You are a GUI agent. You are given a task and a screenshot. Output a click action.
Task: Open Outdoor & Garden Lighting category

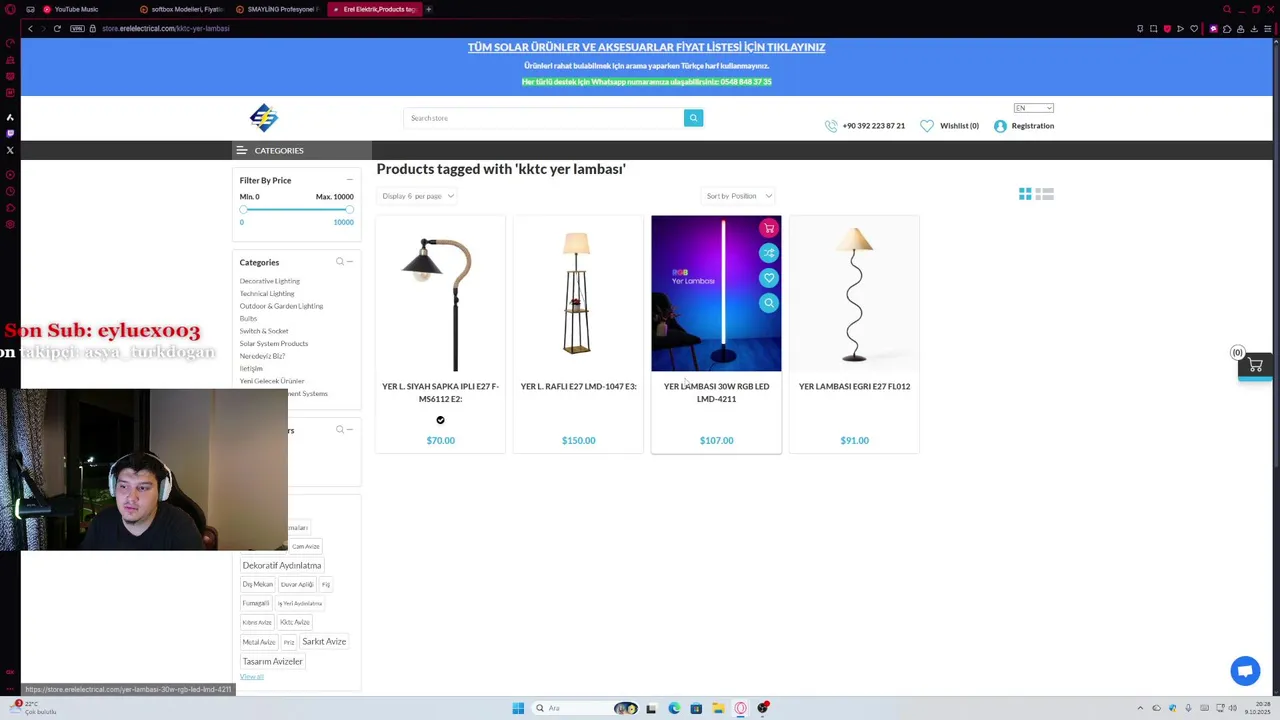(281, 306)
